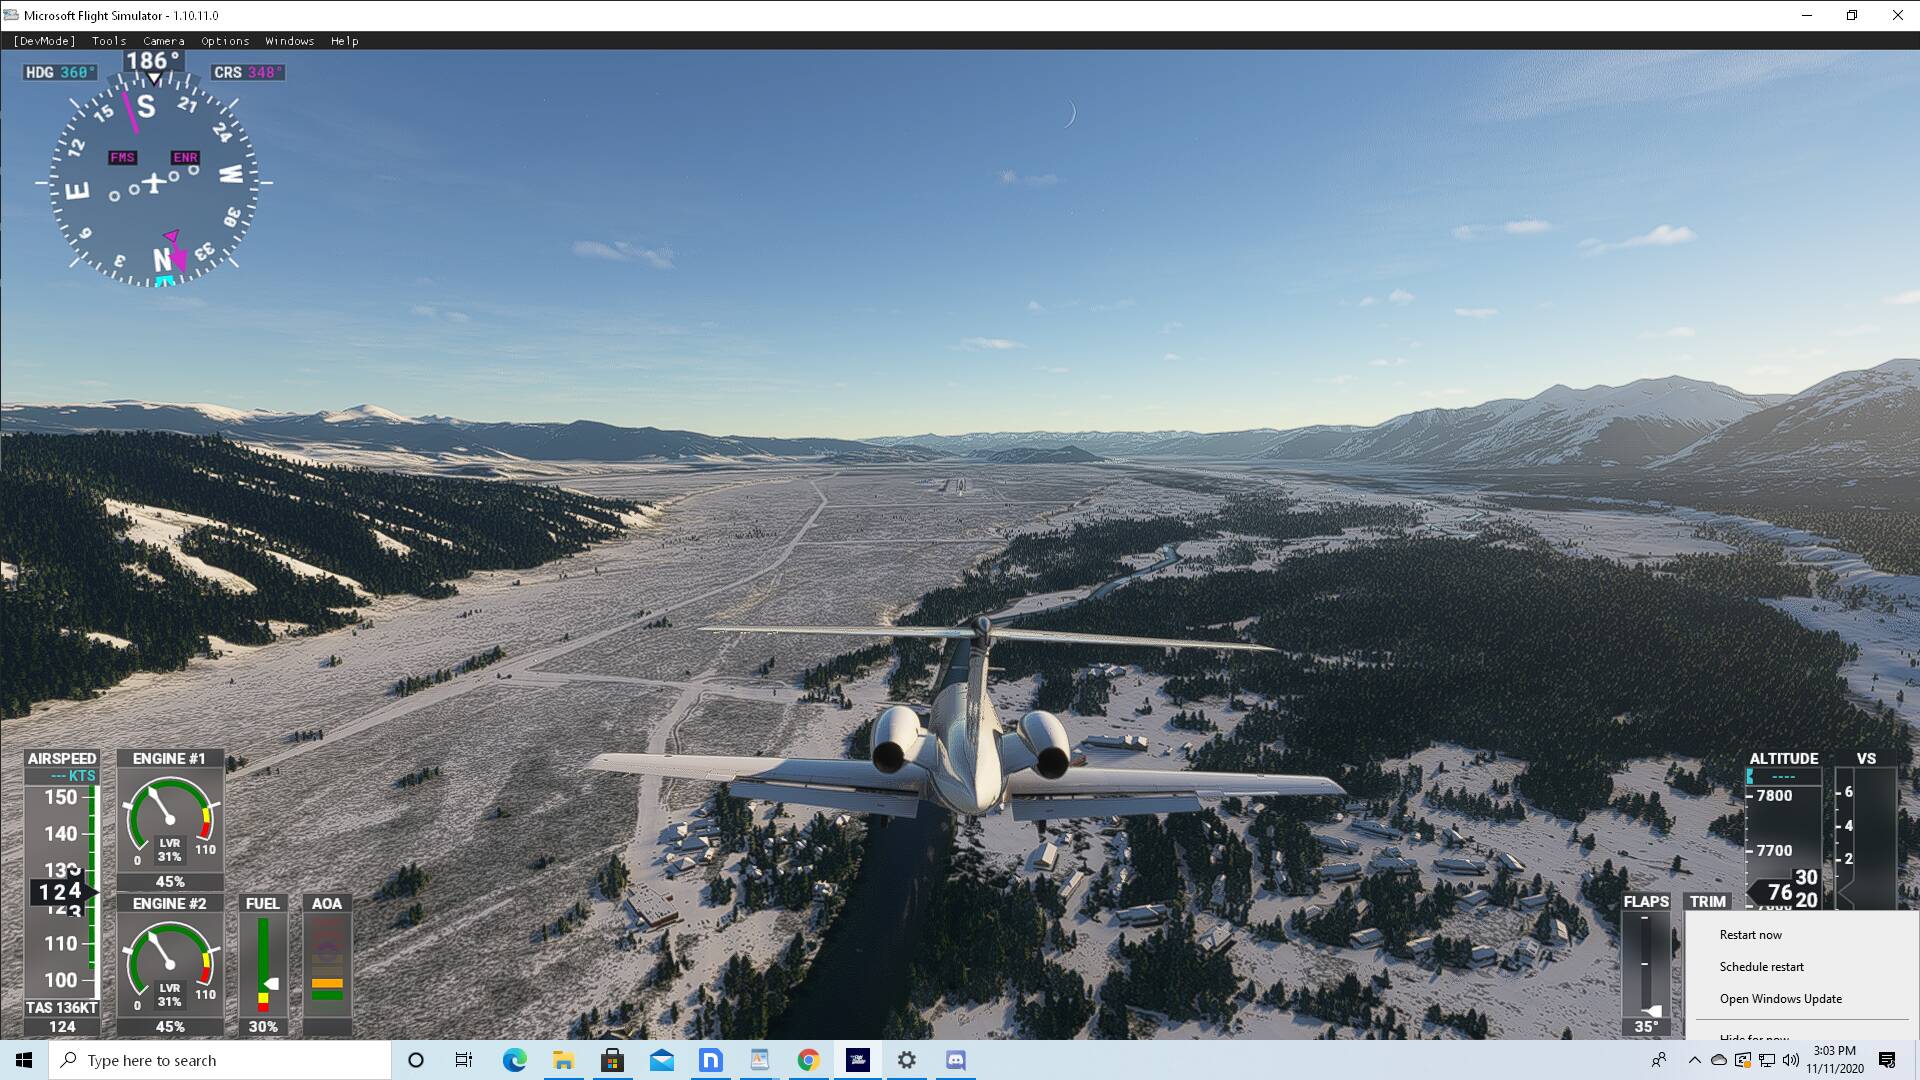This screenshot has width=1920, height=1080.
Task: Show hidden system tray icons
Action: tap(1694, 1060)
